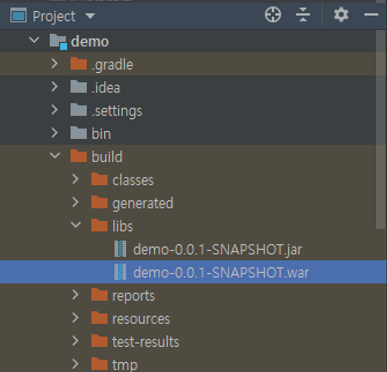Viewport: 387px width, 372px height.
Task: Select the .gradle folder label
Action: tap(112, 65)
